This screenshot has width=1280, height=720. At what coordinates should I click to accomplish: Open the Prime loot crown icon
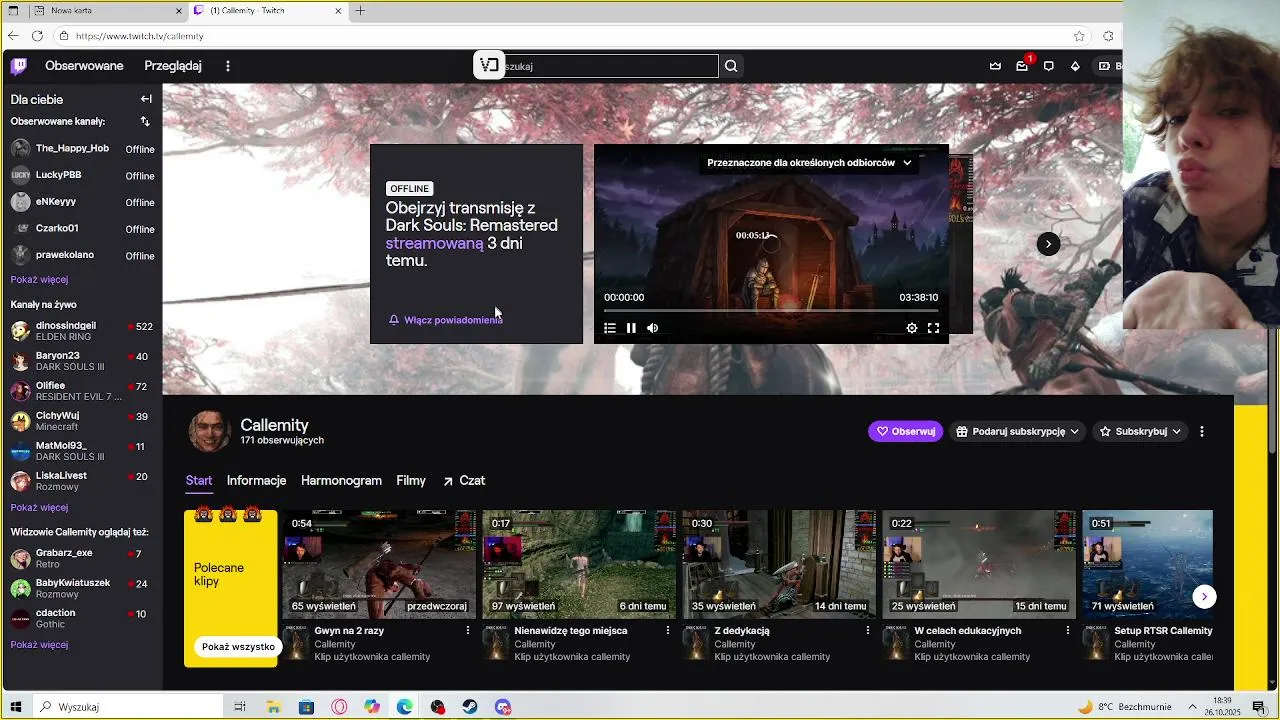[995, 66]
